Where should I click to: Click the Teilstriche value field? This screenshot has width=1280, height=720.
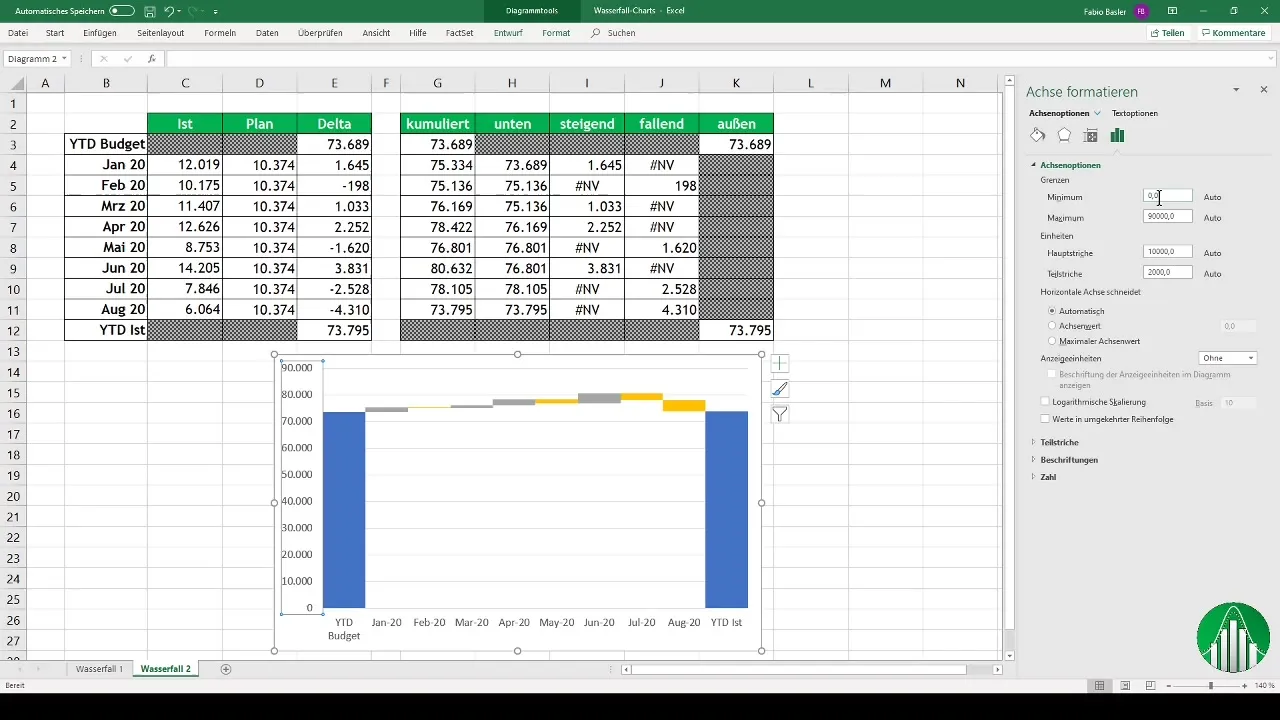pyautogui.click(x=1168, y=272)
